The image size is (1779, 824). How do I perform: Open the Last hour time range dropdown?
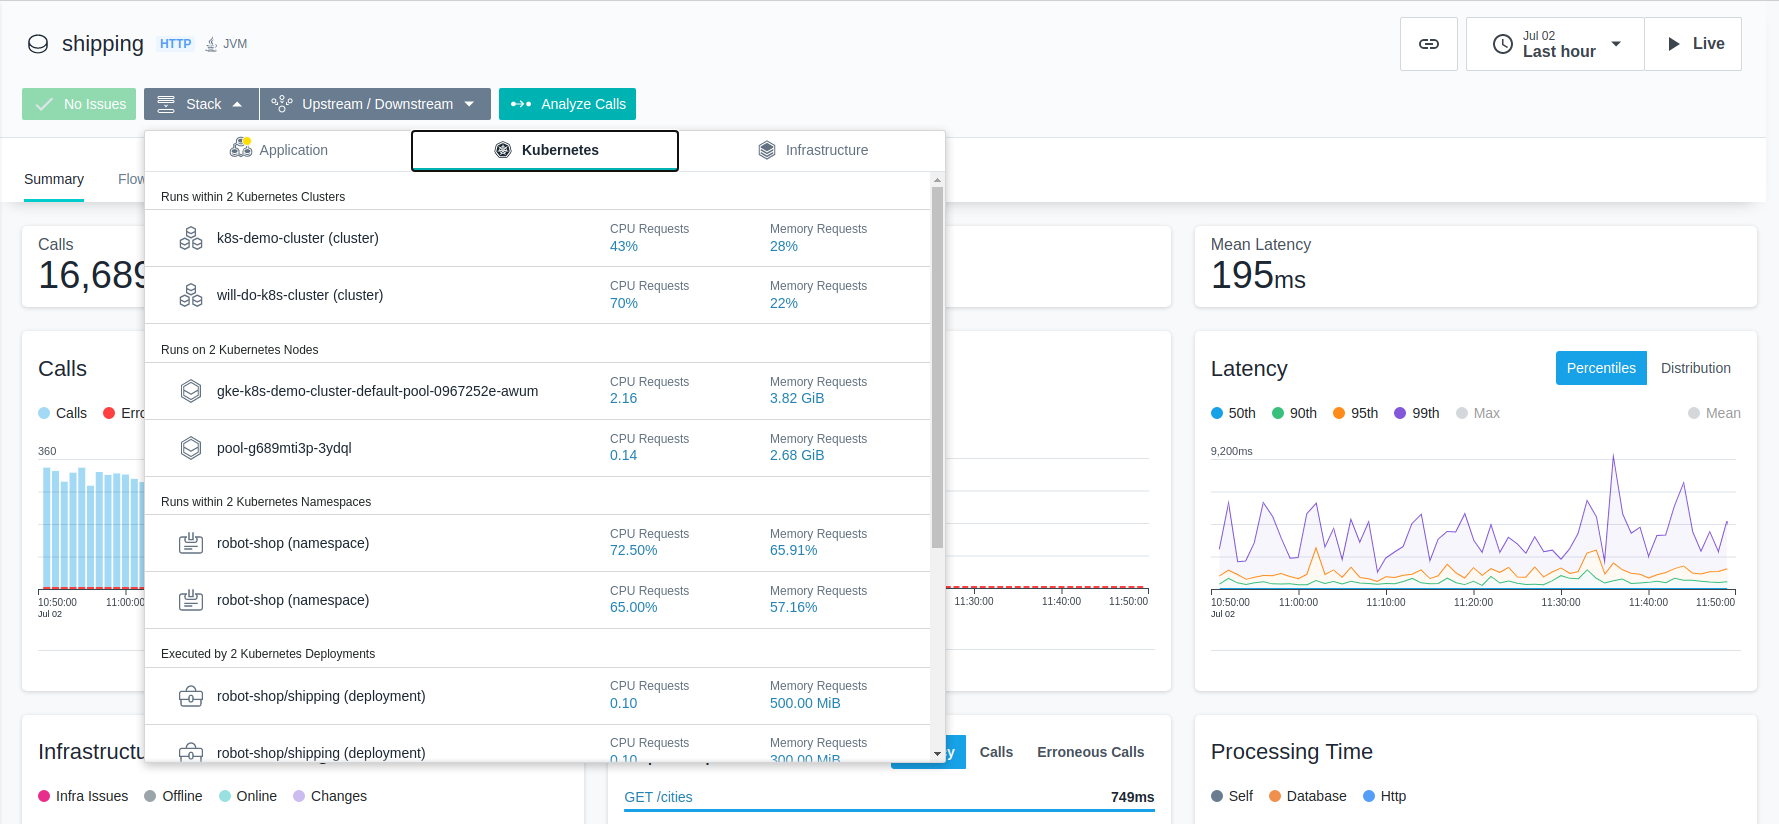point(1555,44)
